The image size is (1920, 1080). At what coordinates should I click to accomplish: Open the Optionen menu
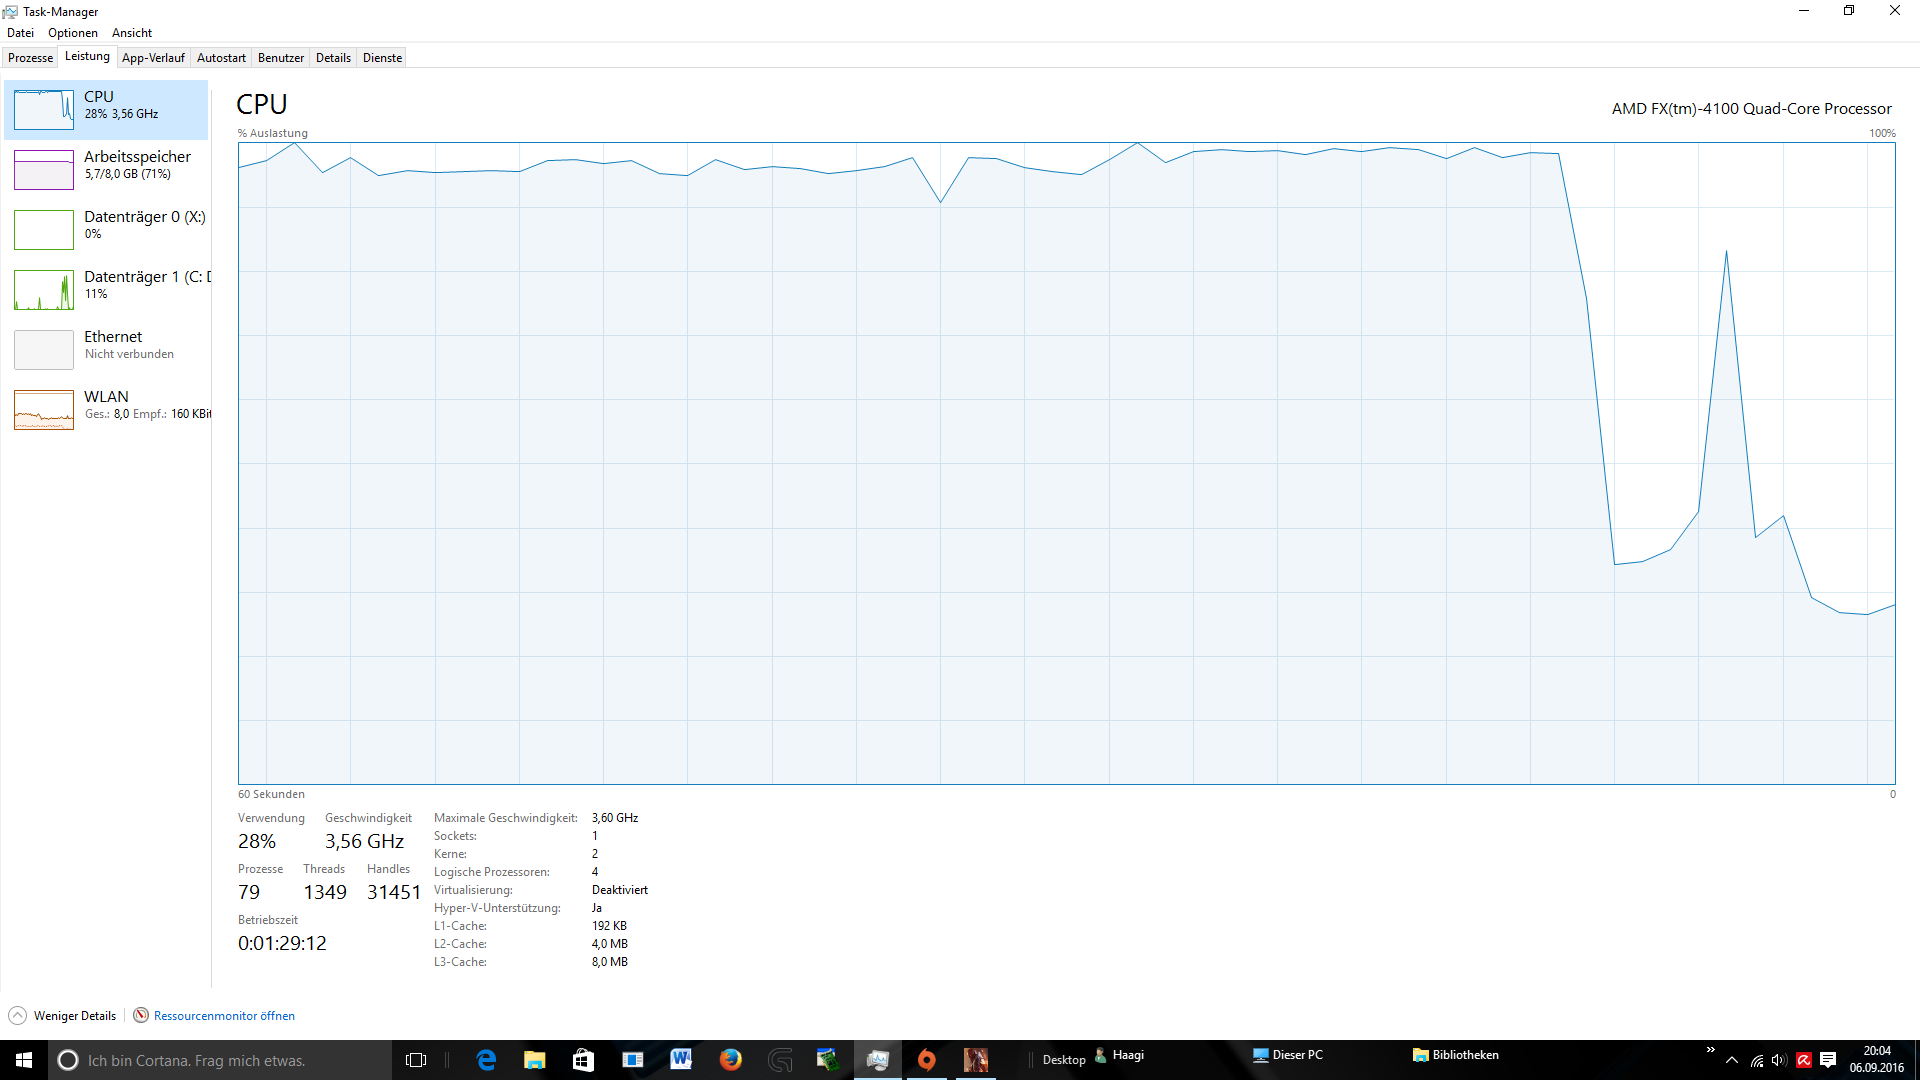(73, 33)
